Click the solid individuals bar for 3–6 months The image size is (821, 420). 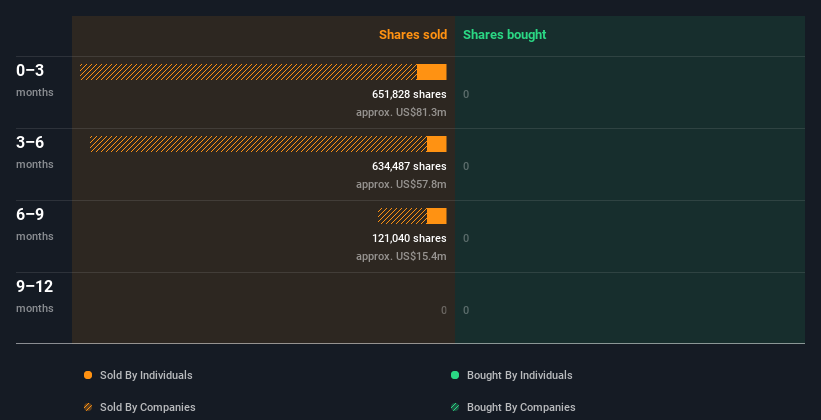pyautogui.click(x=437, y=144)
